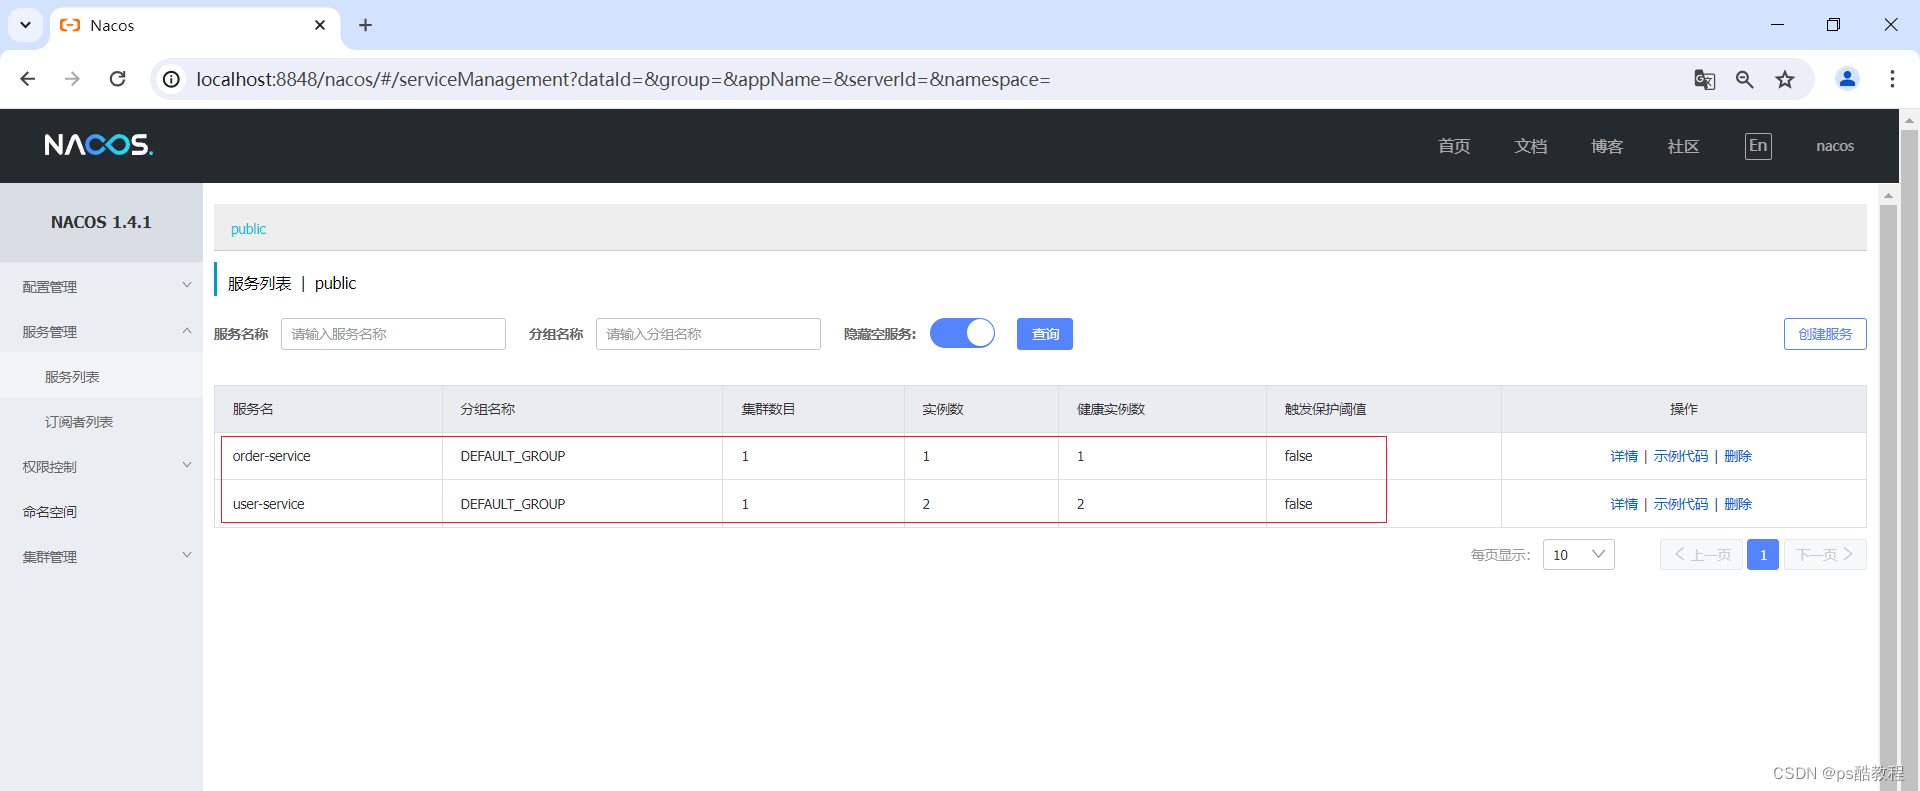1920x791 pixels.
Task: Expand the 集群管理 menu chevron
Action: [186, 556]
